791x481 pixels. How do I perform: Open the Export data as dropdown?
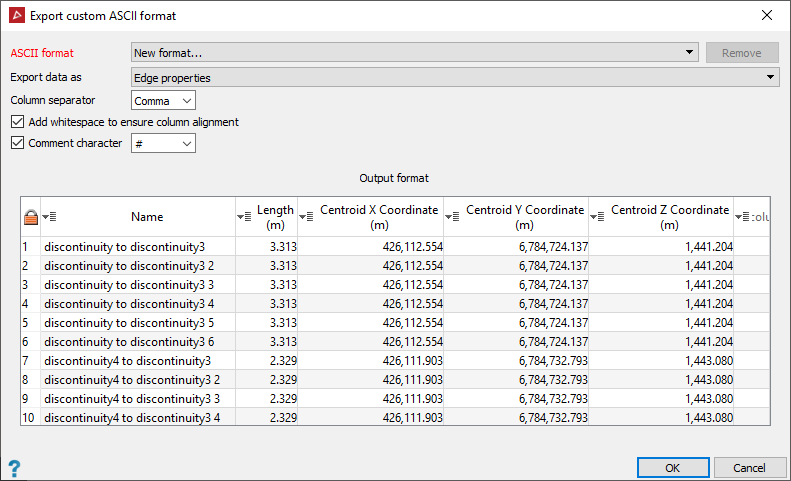click(x=455, y=77)
